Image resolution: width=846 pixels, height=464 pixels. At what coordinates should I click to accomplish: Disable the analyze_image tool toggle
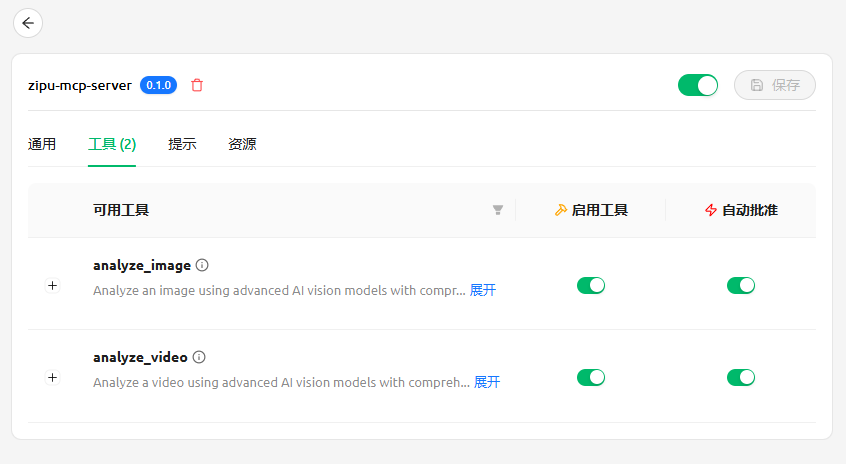pyautogui.click(x=591, y=285)
